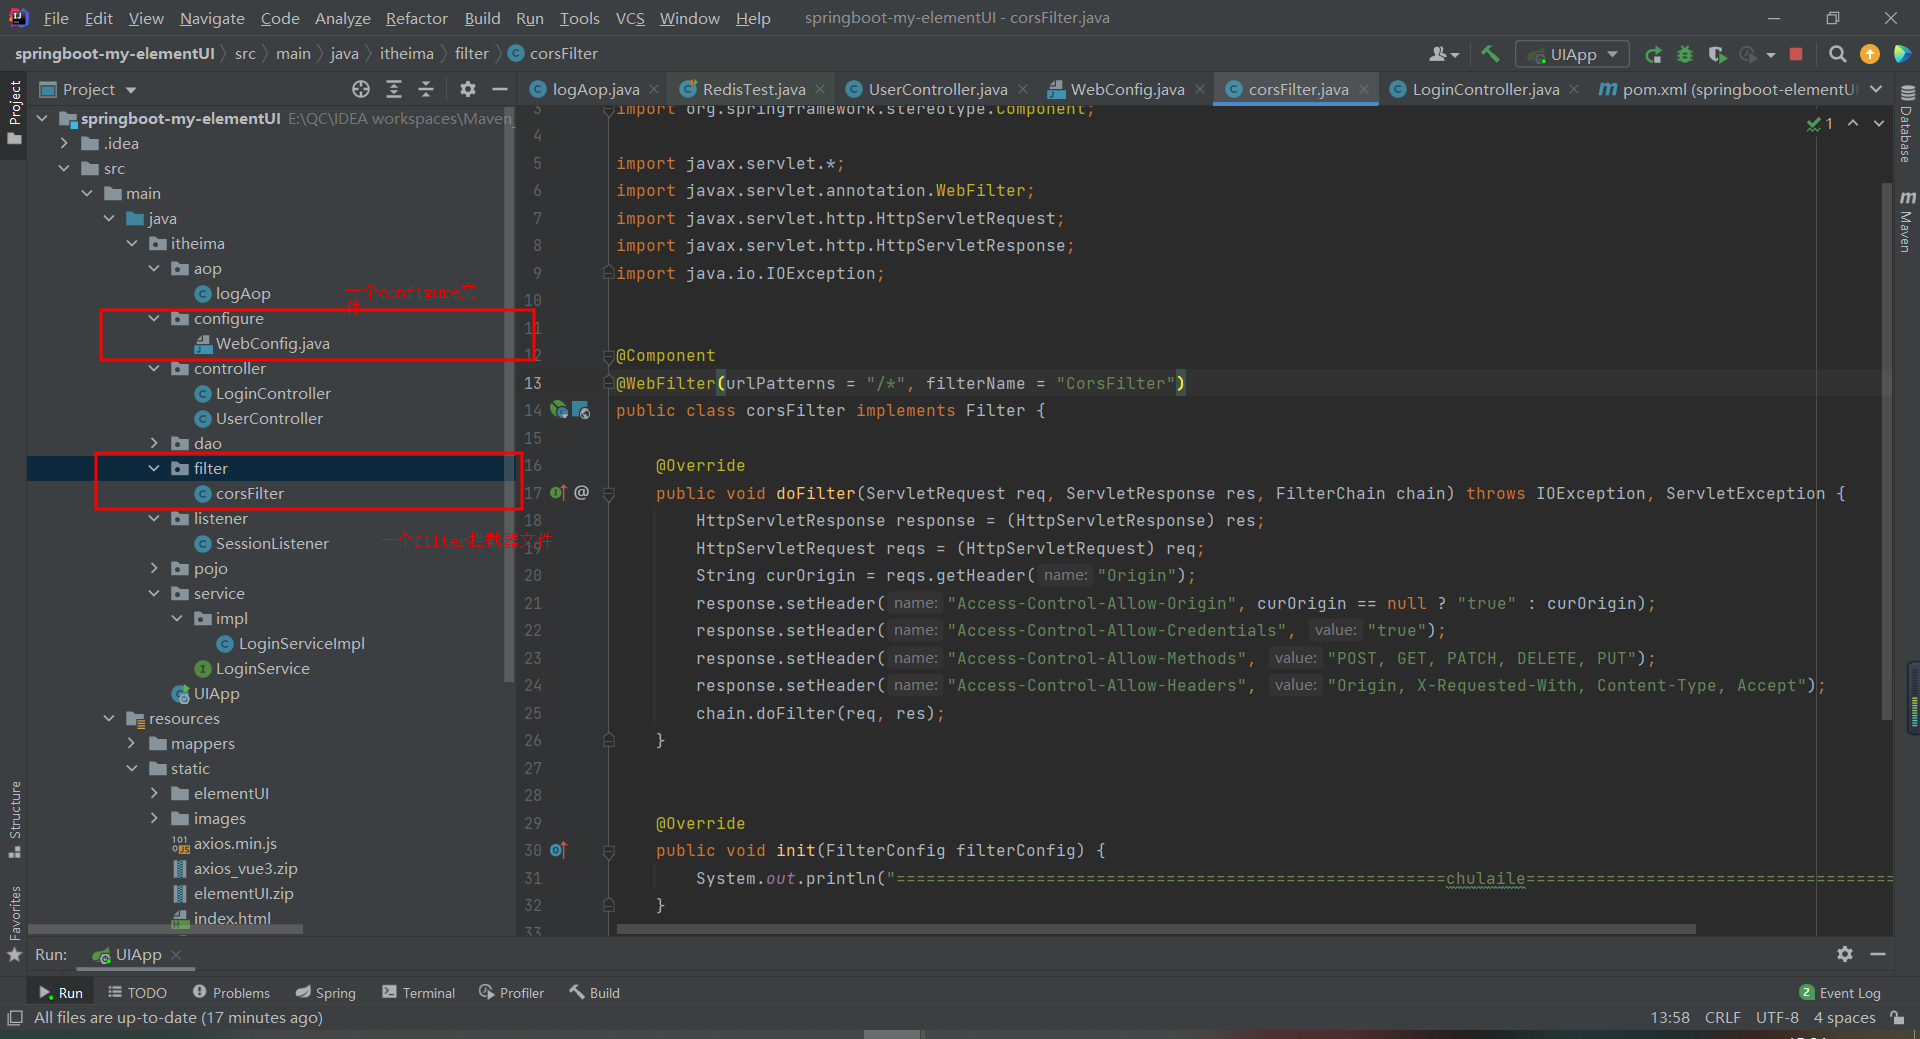
Task: Build the project with the hammer icon
Action: (x=1490, y=54)
